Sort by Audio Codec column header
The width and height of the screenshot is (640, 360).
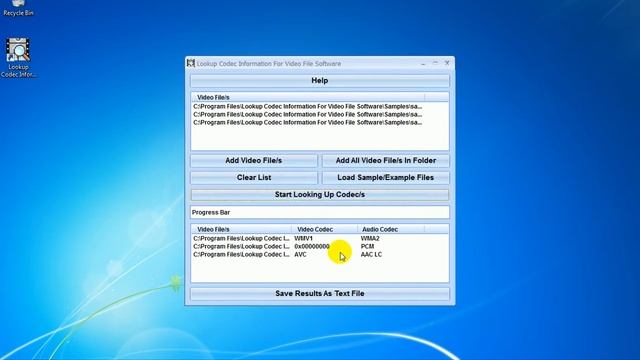coord(391,229)
